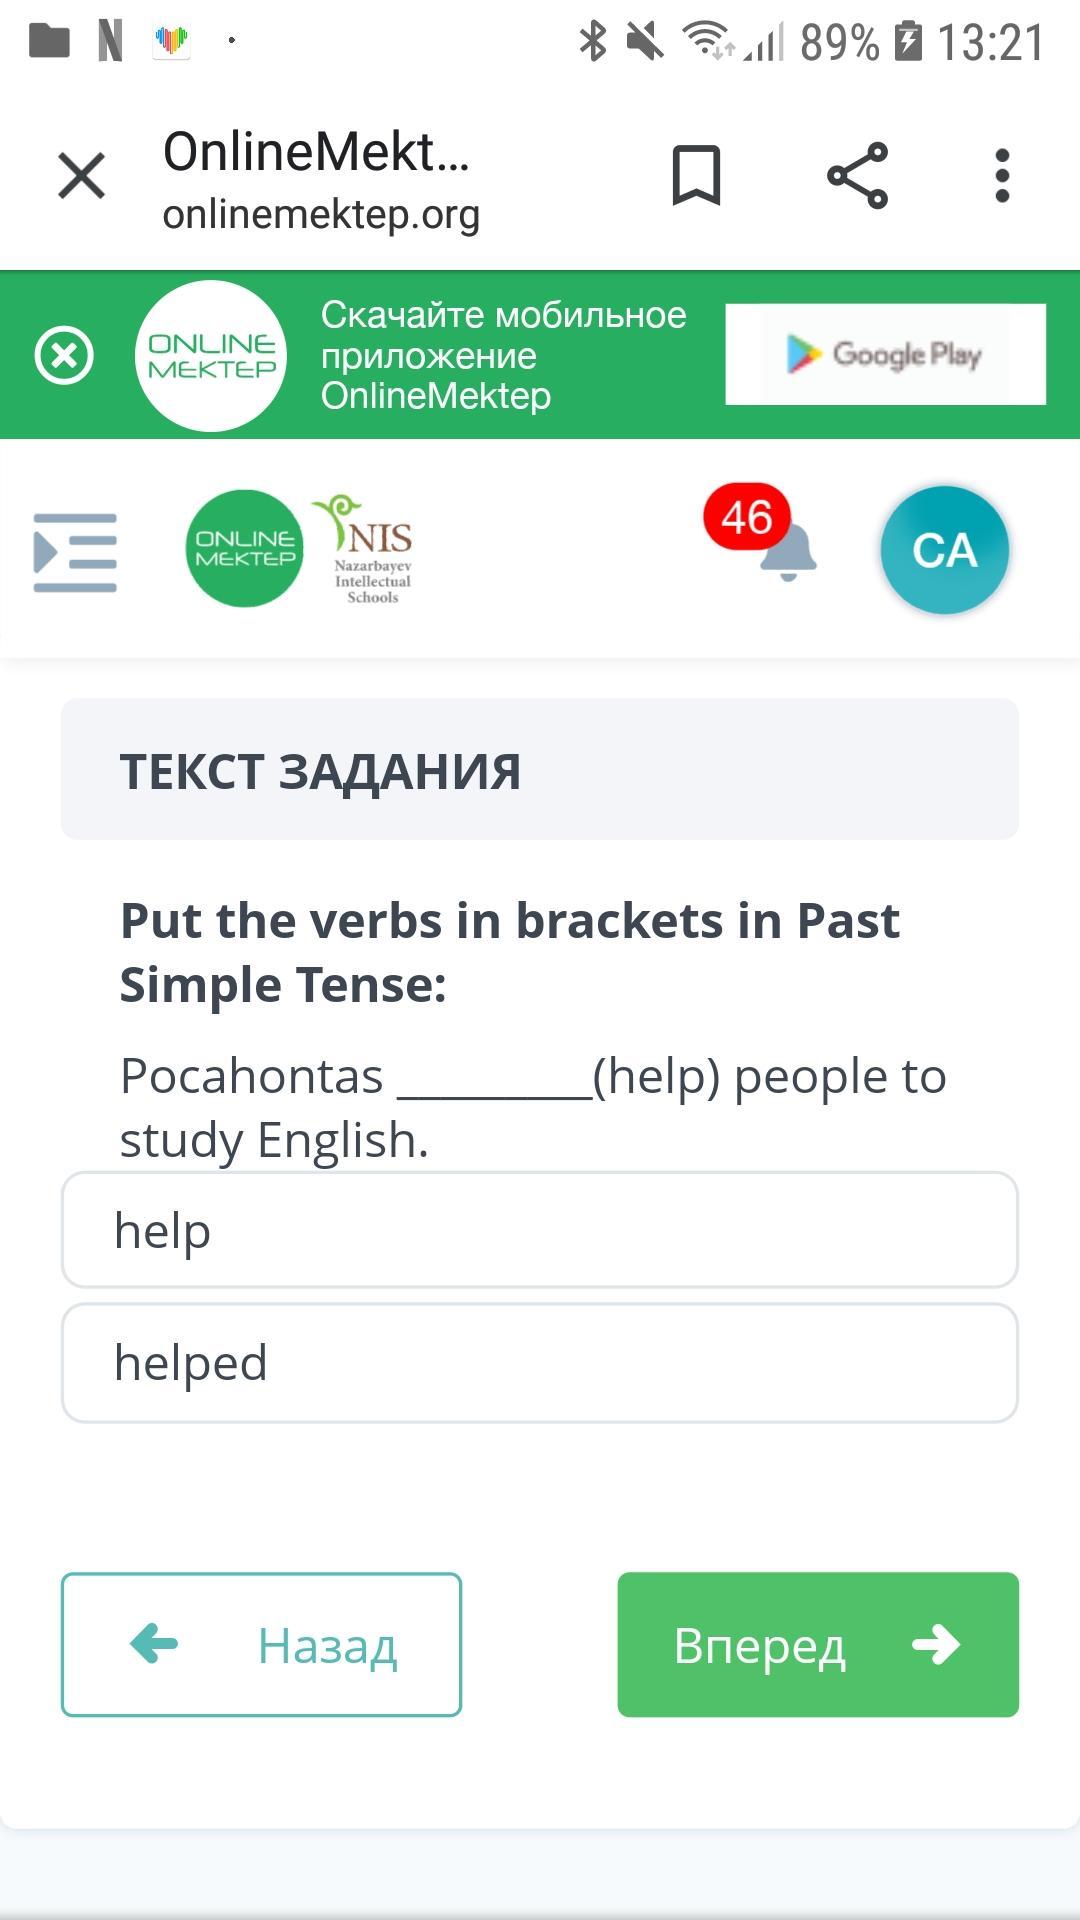
Task: Tap the green Online Mektep logo
Action: 244,549
